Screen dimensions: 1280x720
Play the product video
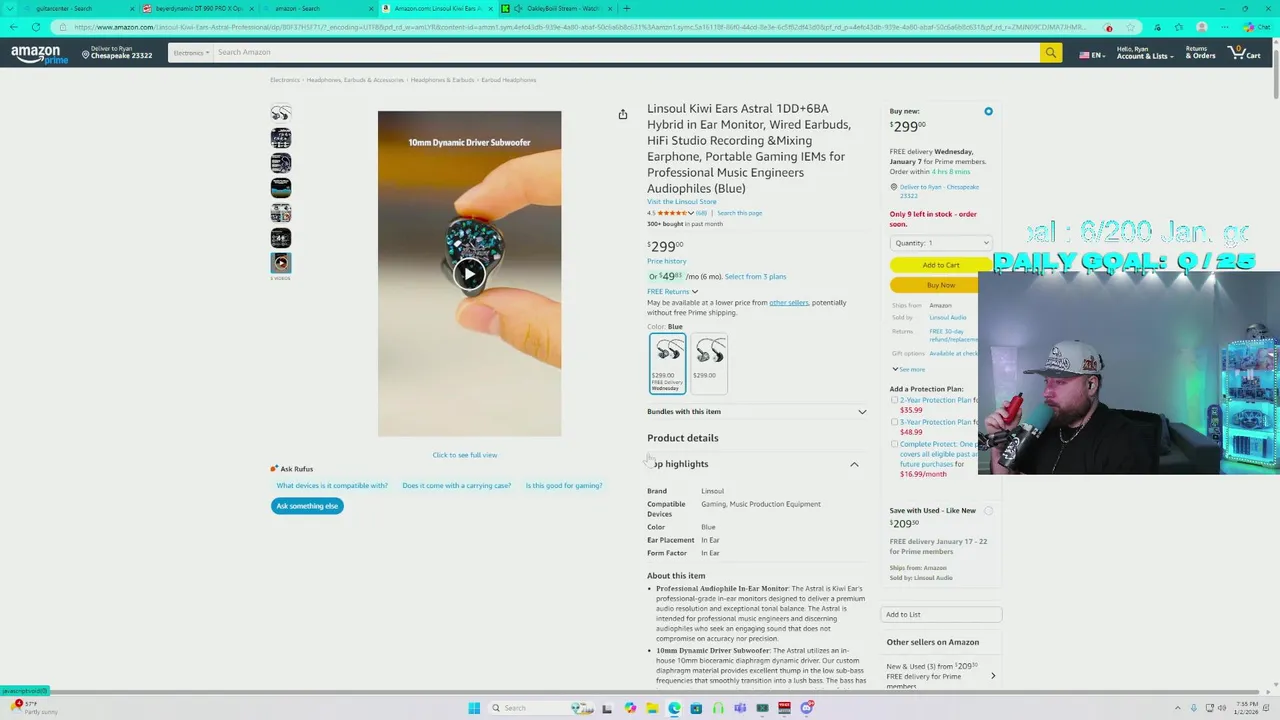click(x=469, y=273)
